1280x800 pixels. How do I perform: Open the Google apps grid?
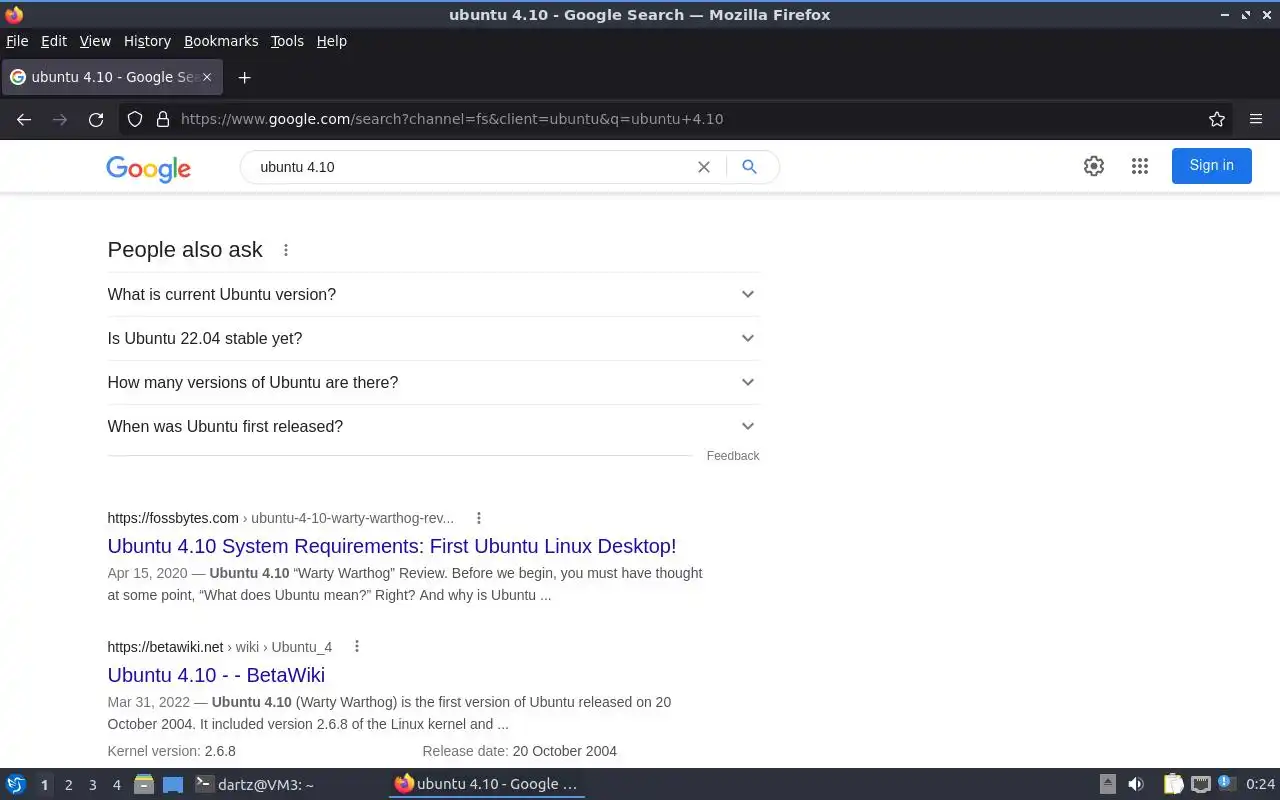tap(1140, 166)
